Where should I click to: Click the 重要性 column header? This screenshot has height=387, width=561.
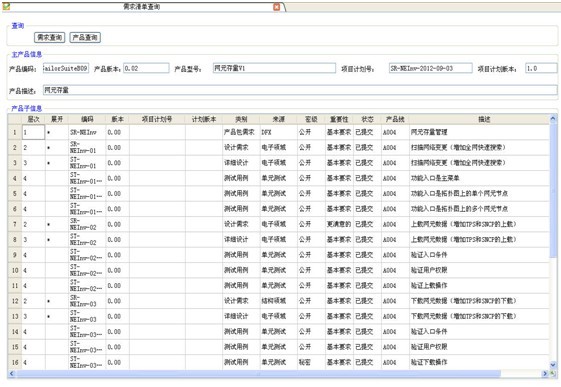click(x=339, y=119)
